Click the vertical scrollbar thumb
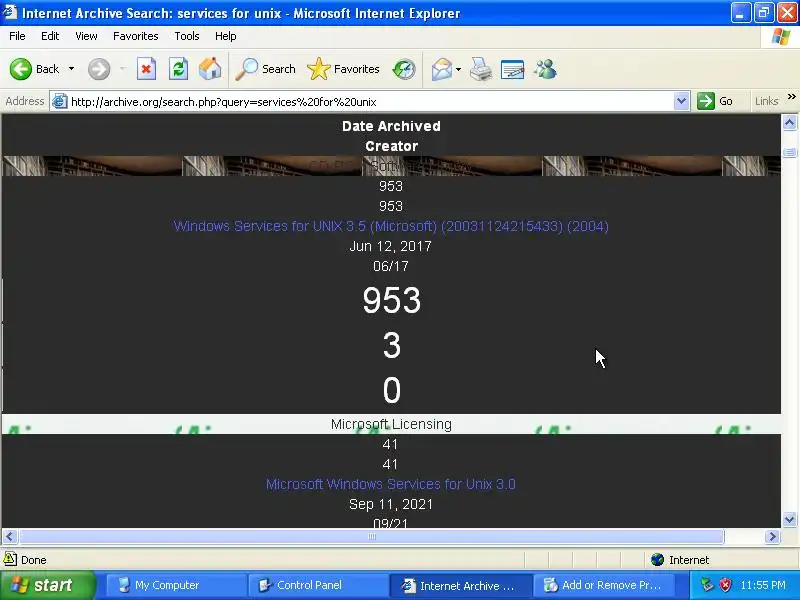Viewport: 800px width, 600px height. pos(789,152)
